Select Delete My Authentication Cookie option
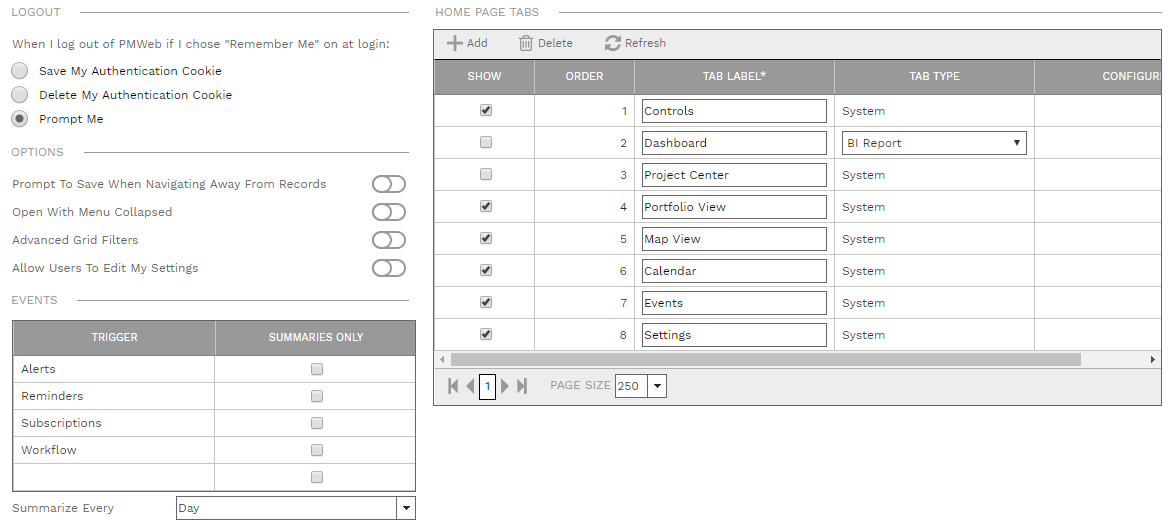Screen dimensions: 1171x525 point(20,95)
